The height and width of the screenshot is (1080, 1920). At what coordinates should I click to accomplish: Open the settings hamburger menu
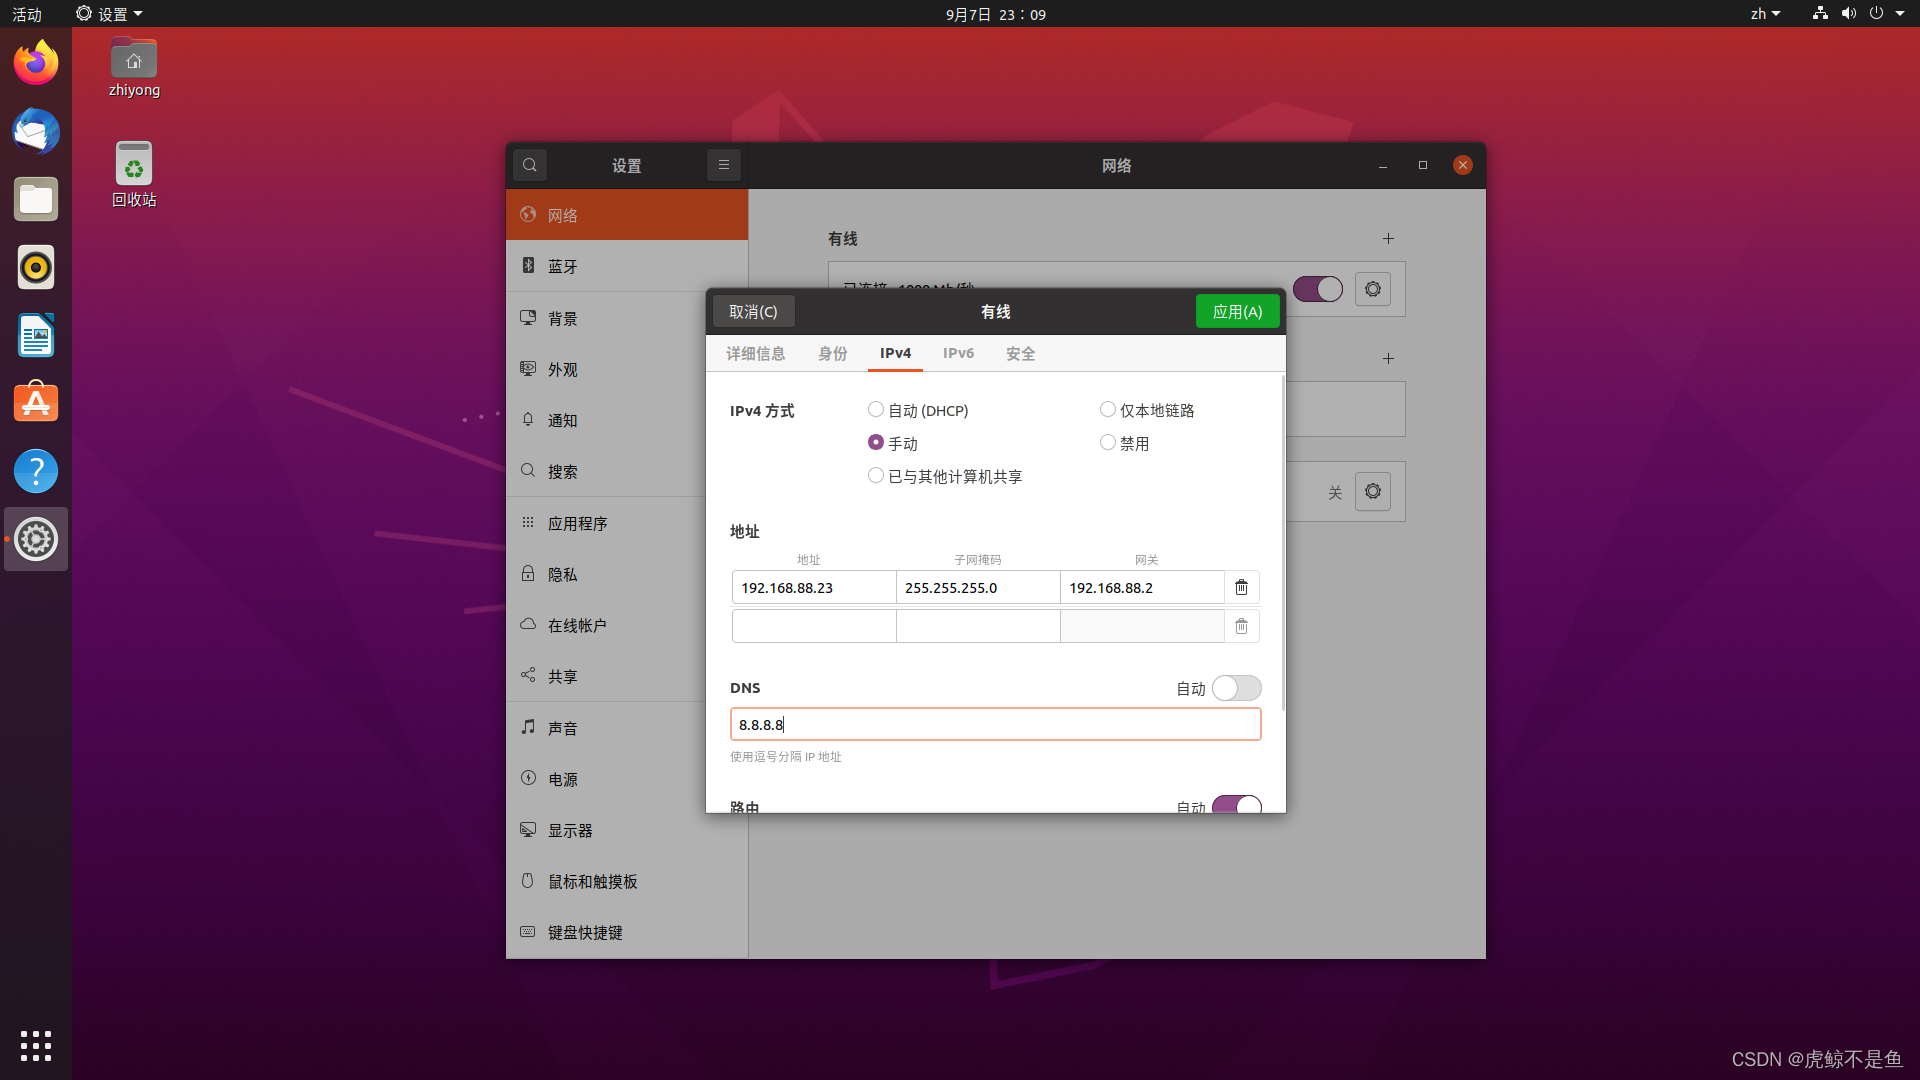coord(723,165)
